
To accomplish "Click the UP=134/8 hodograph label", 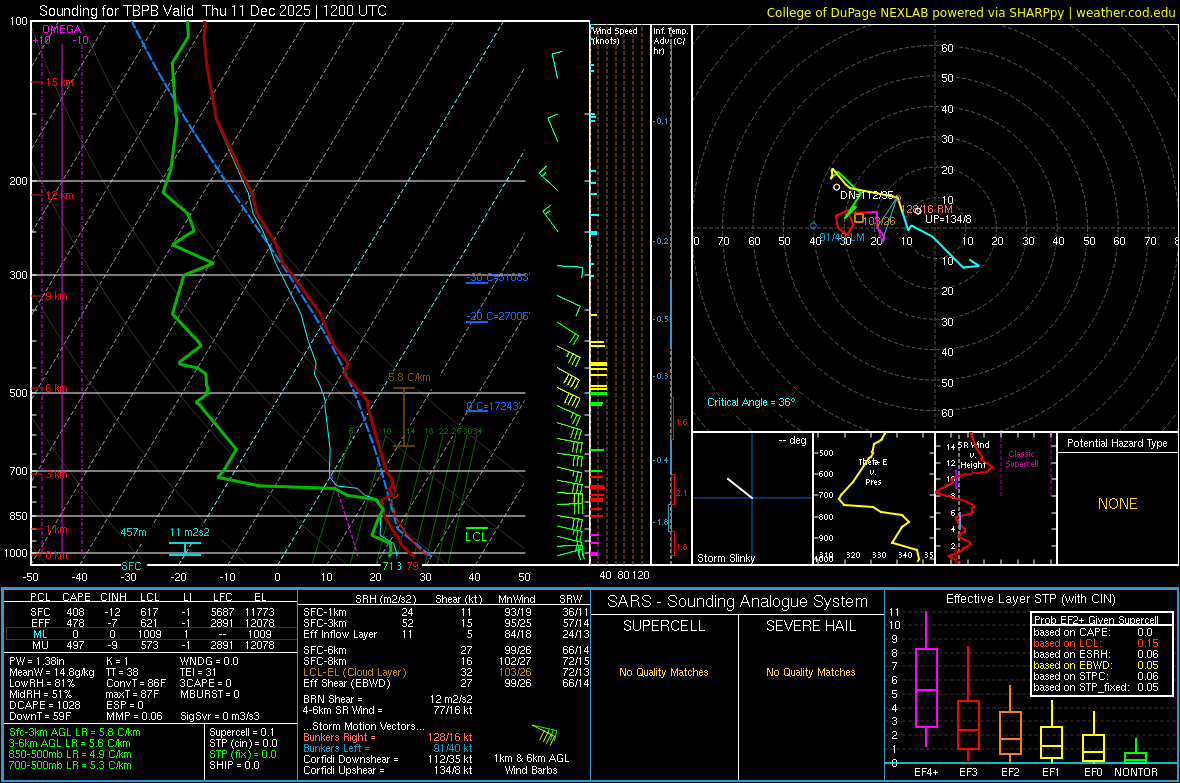I will point(947,219).
